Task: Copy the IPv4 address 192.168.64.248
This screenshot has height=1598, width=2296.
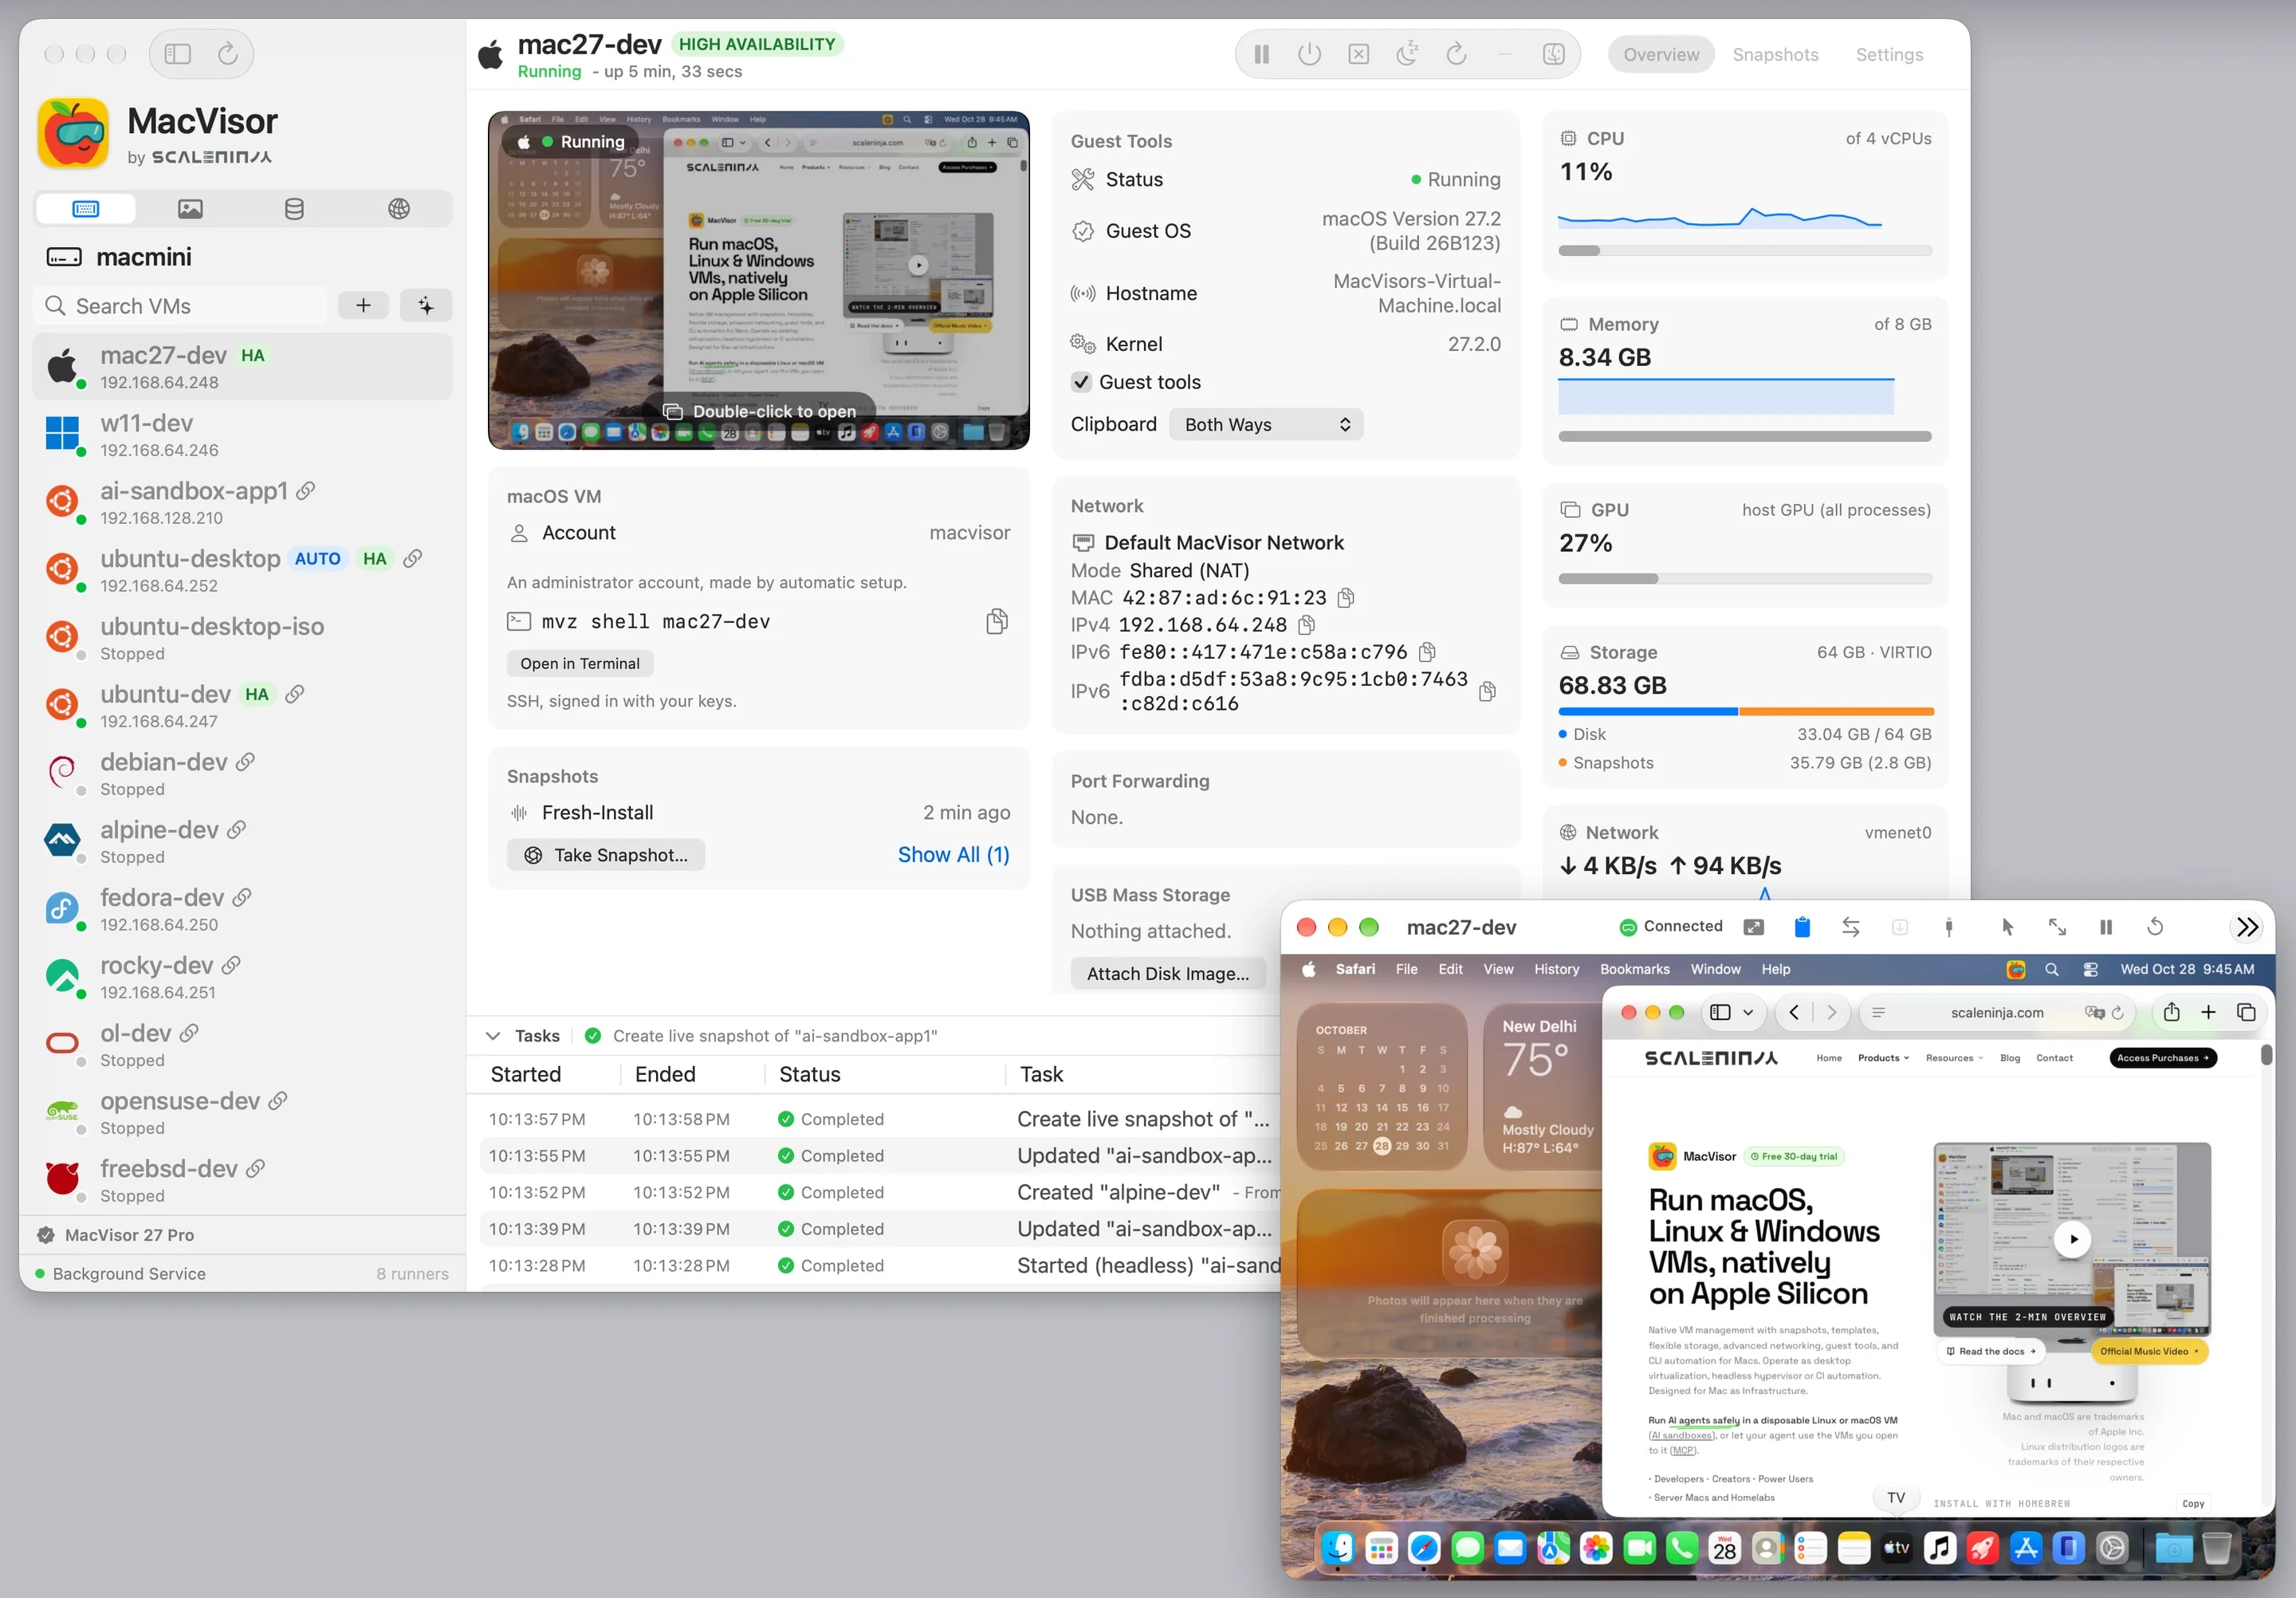Action: click(1306, 625)
